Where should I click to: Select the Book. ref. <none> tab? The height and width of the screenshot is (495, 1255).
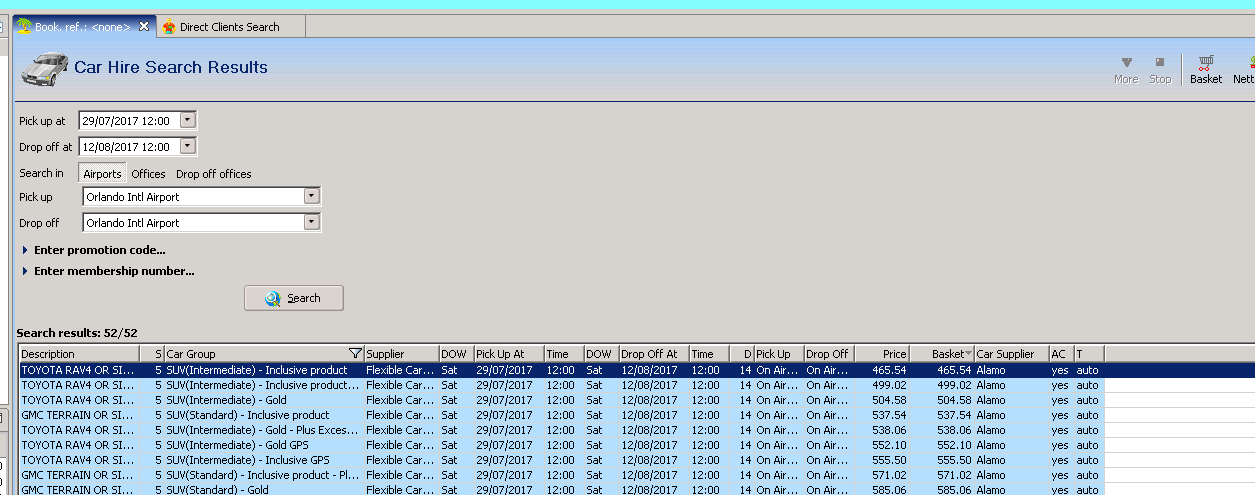(x=83, y=27)
